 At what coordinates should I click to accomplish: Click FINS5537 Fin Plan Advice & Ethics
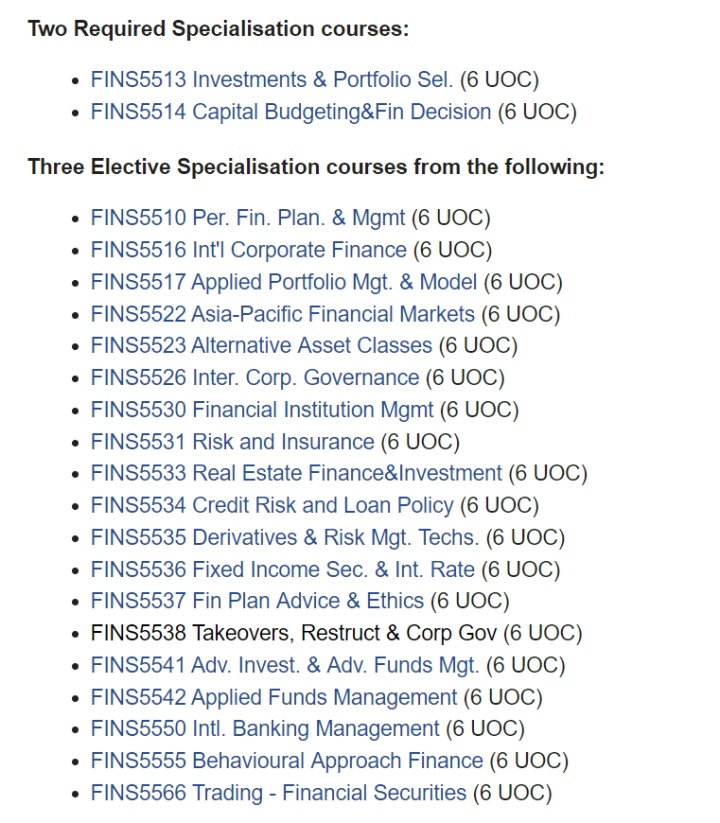[x=257, y=601]
